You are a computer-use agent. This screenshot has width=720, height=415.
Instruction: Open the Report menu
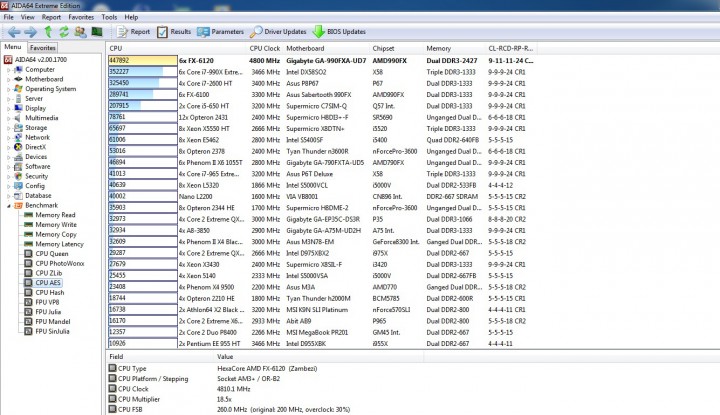point(51,17)
